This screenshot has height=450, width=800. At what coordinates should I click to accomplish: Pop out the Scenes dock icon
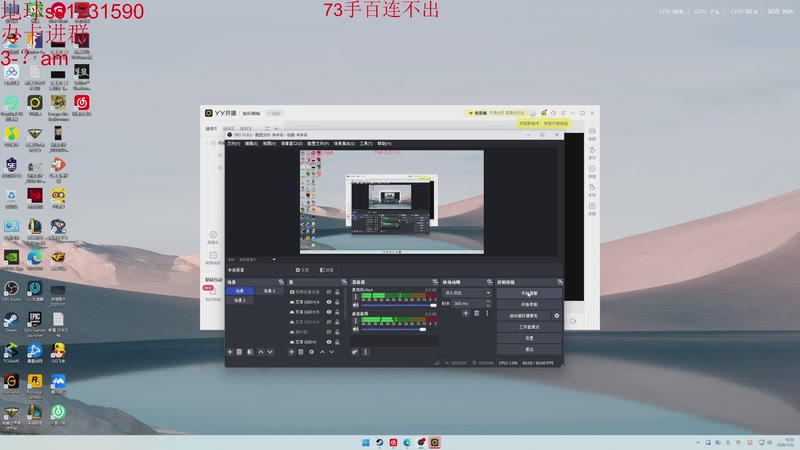pyautogui.click(x=281, y=282)
